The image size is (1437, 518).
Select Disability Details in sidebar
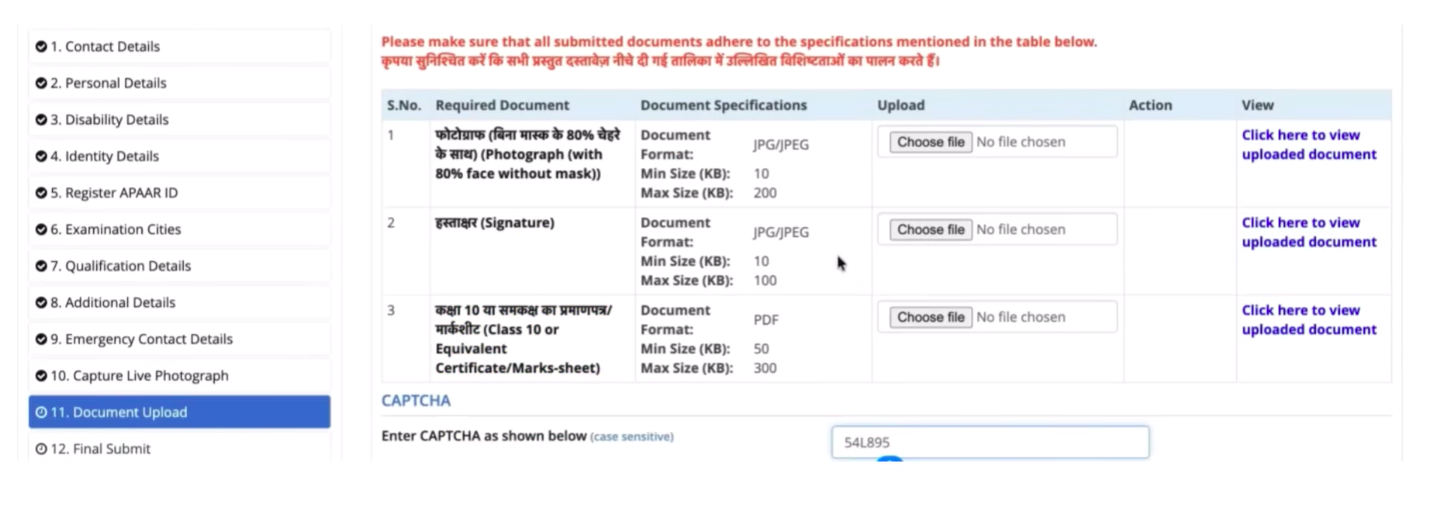109,120
